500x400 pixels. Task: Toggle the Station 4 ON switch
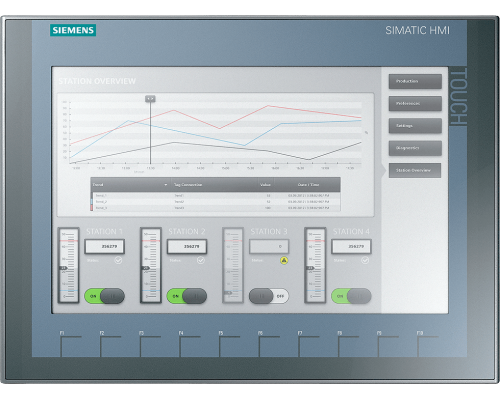[x=351, y=296]
